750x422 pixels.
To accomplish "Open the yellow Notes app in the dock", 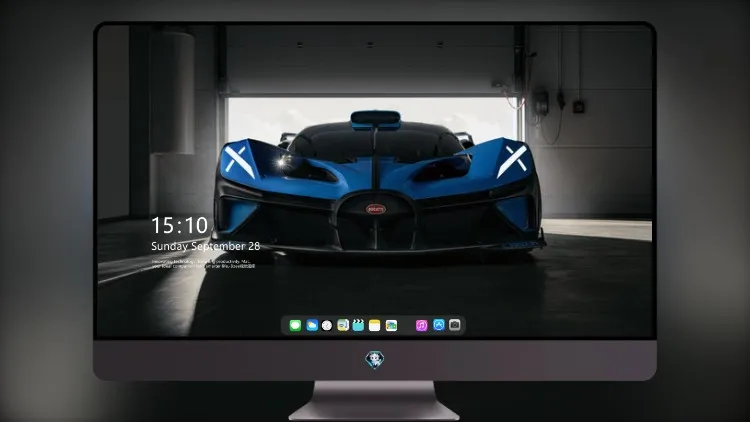I will coord(375,326).
